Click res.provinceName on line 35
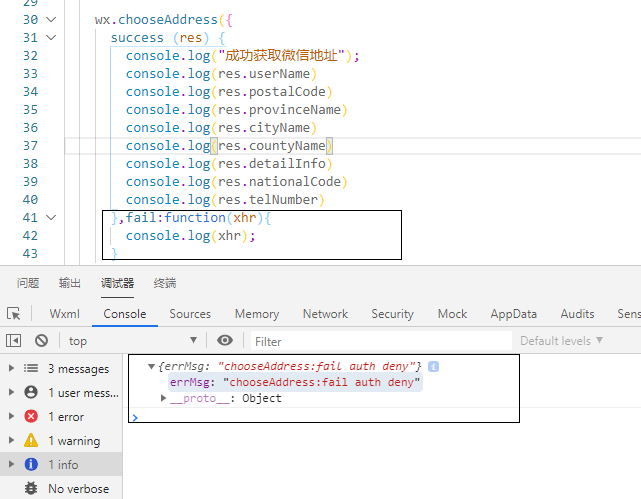The height and width of the screenshot is (499, 641). (279, 110)
